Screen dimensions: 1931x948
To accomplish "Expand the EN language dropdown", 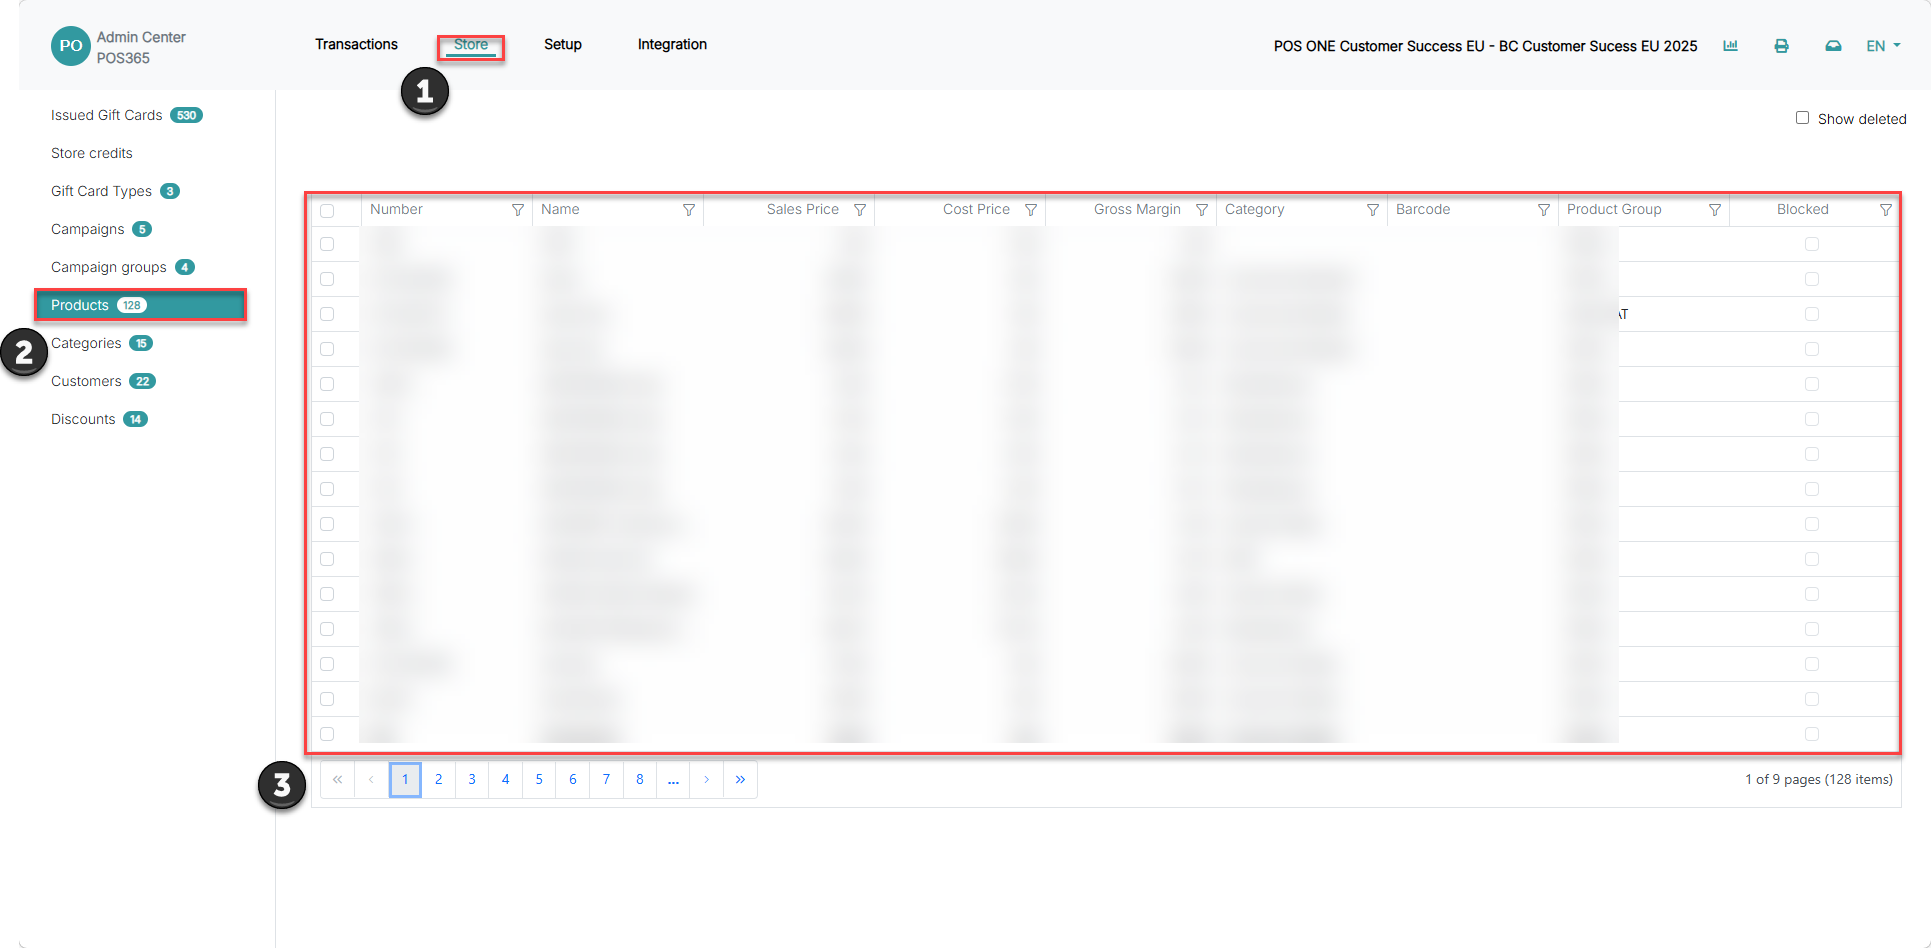I will coord(1883,46).
